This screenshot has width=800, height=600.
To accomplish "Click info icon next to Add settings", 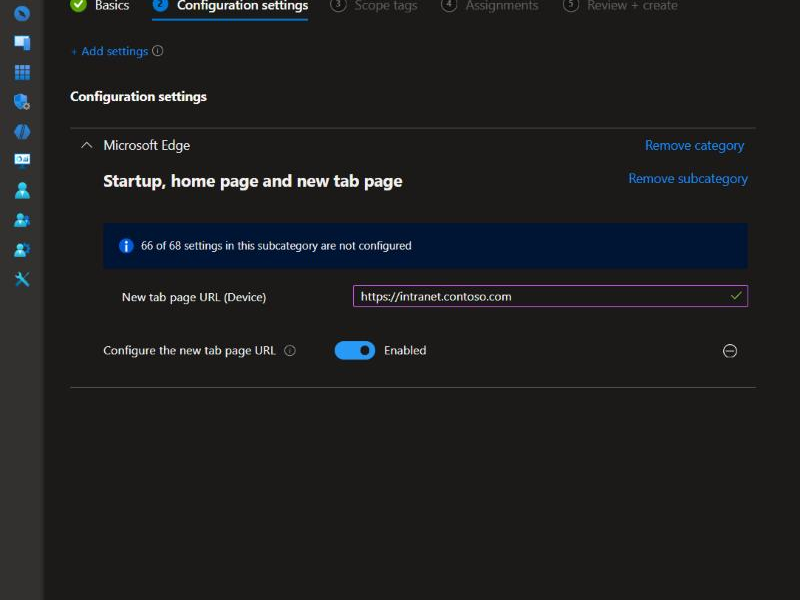I will tap(158, 51).
